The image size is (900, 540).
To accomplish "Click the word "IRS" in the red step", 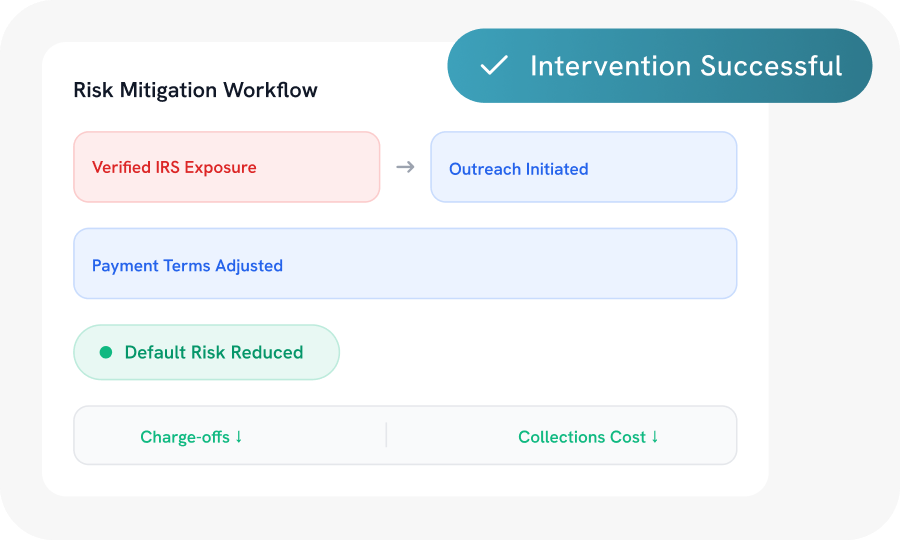I will coord(168,167).
